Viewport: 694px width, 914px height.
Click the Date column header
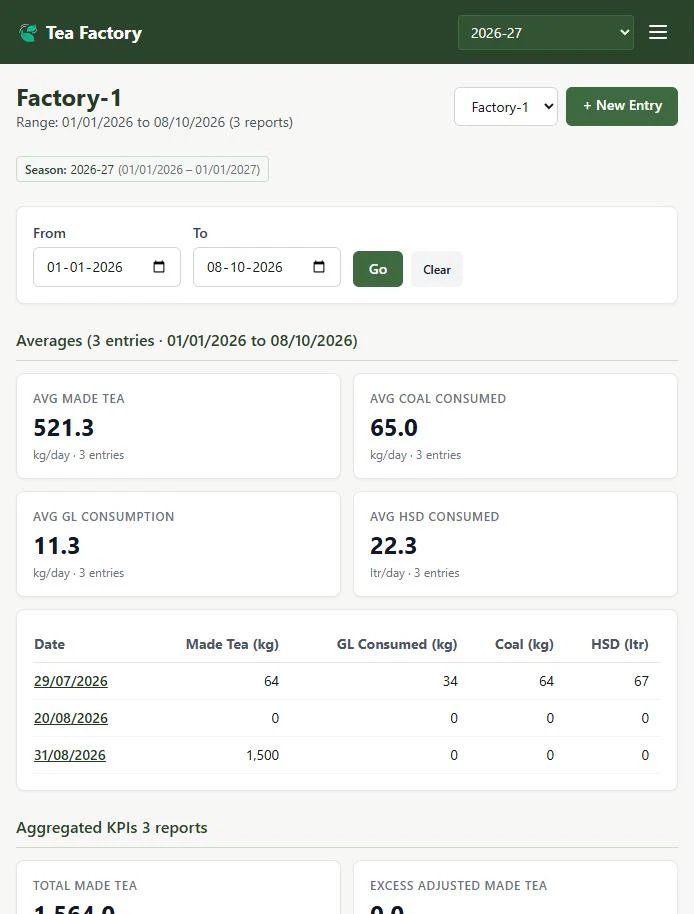pos(50,644)
